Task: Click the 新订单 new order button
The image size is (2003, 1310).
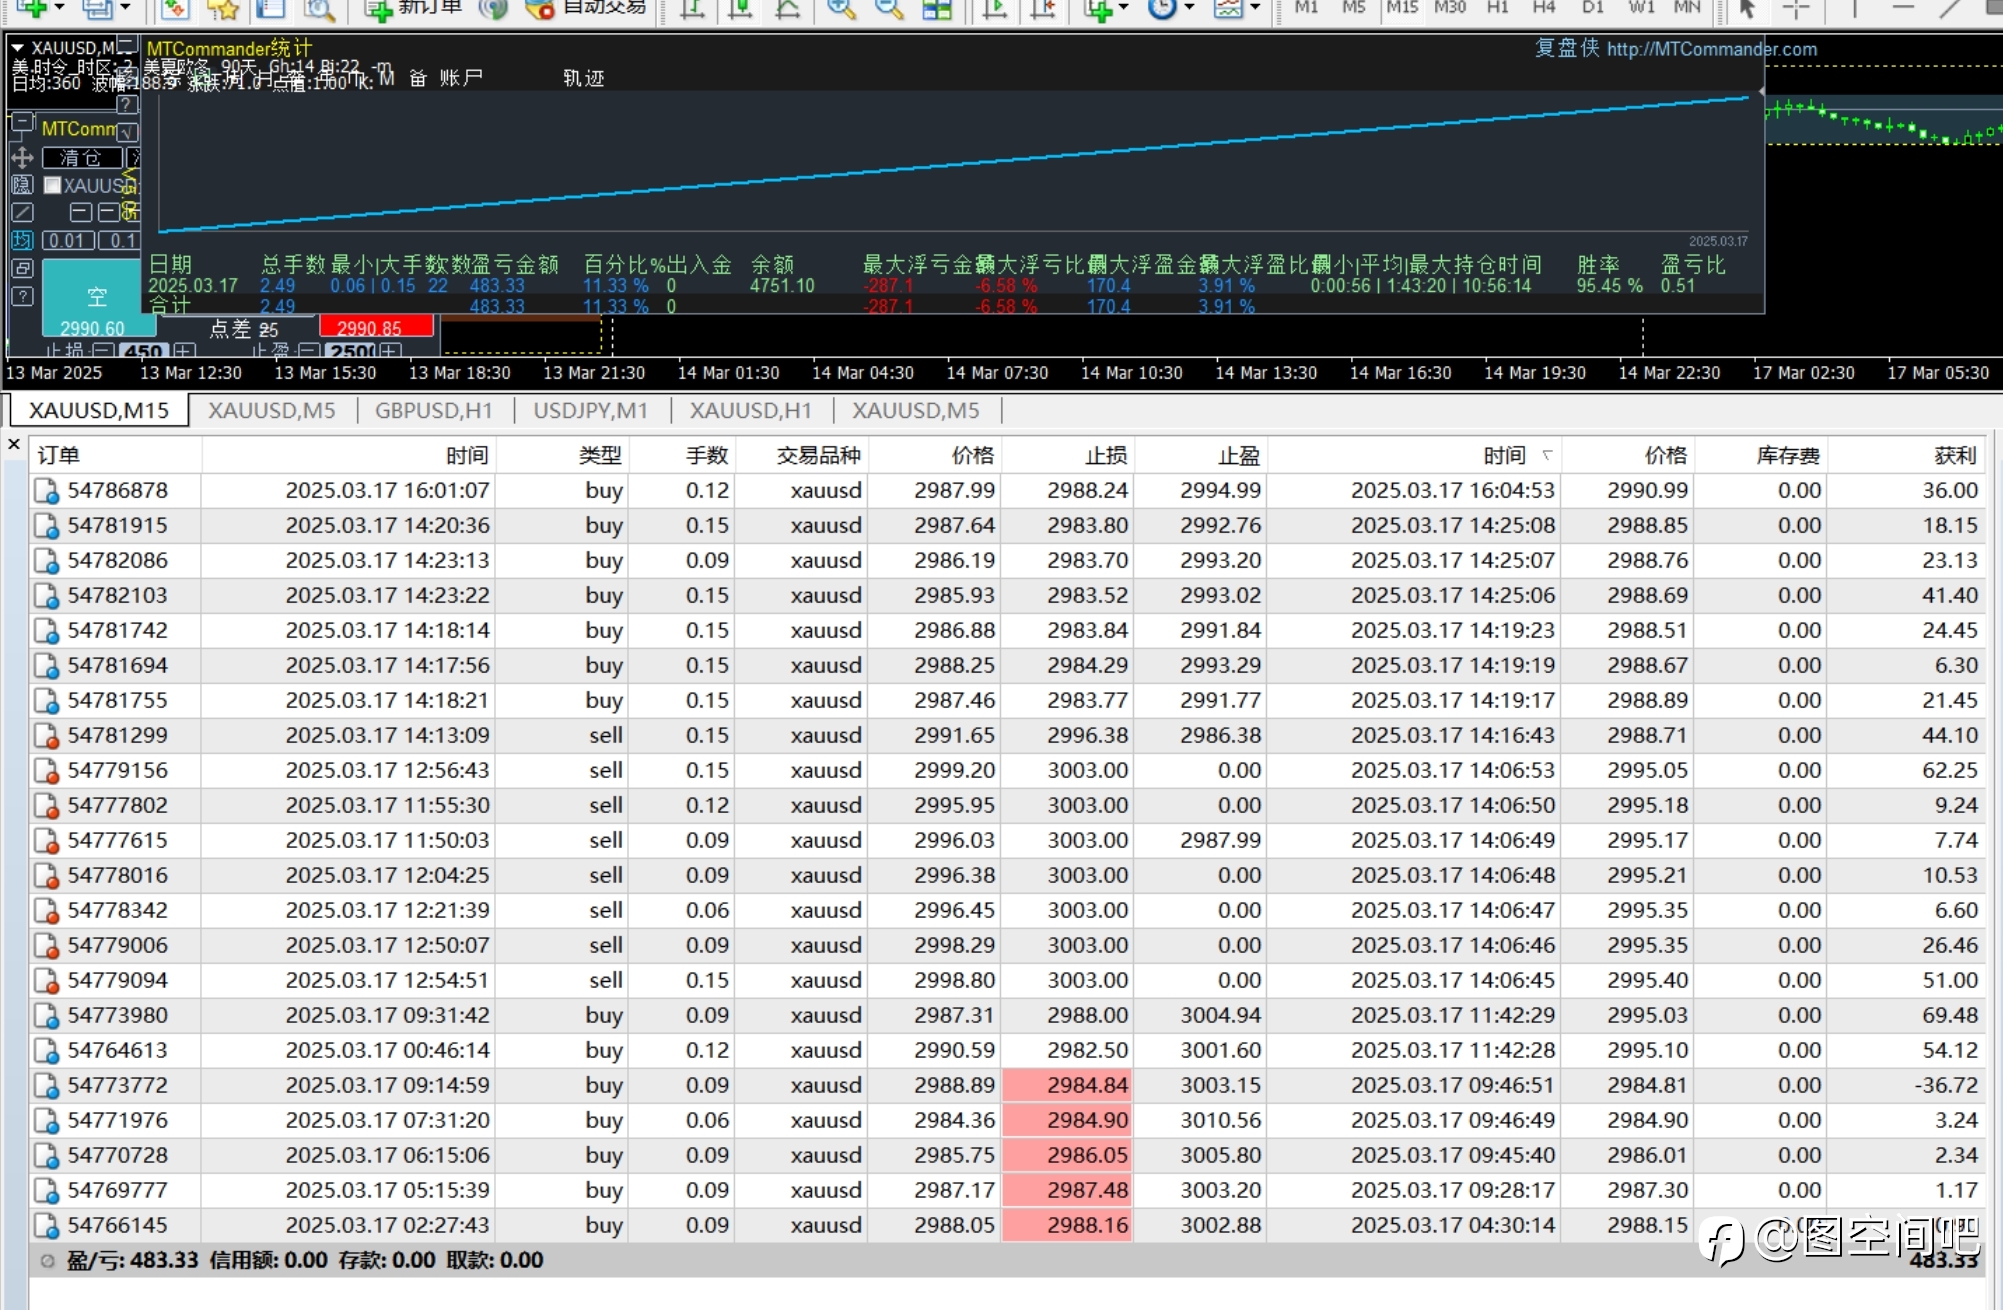Action: [x=413, y=8]
